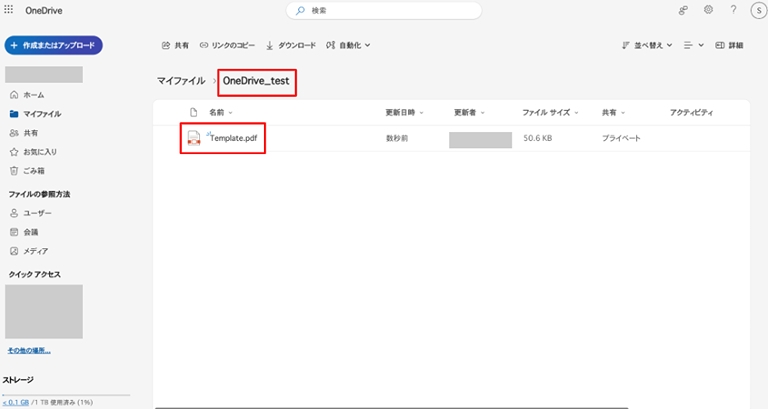
Task: Click the star favorites icon in sidebar
Action: coord(14,152)
